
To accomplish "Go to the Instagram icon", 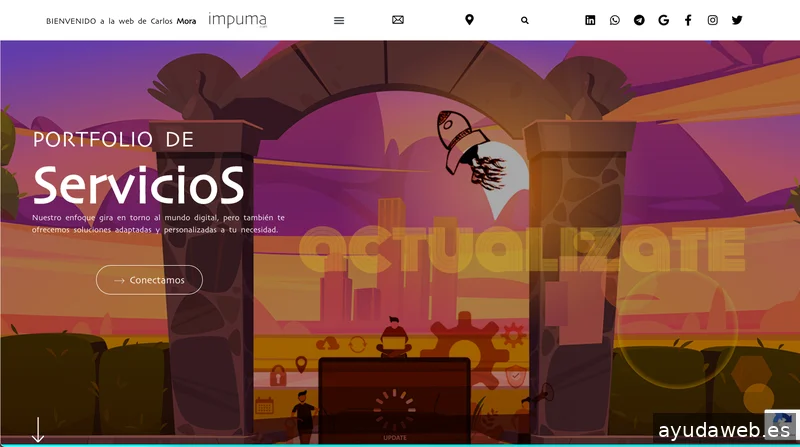I will 713,20.
